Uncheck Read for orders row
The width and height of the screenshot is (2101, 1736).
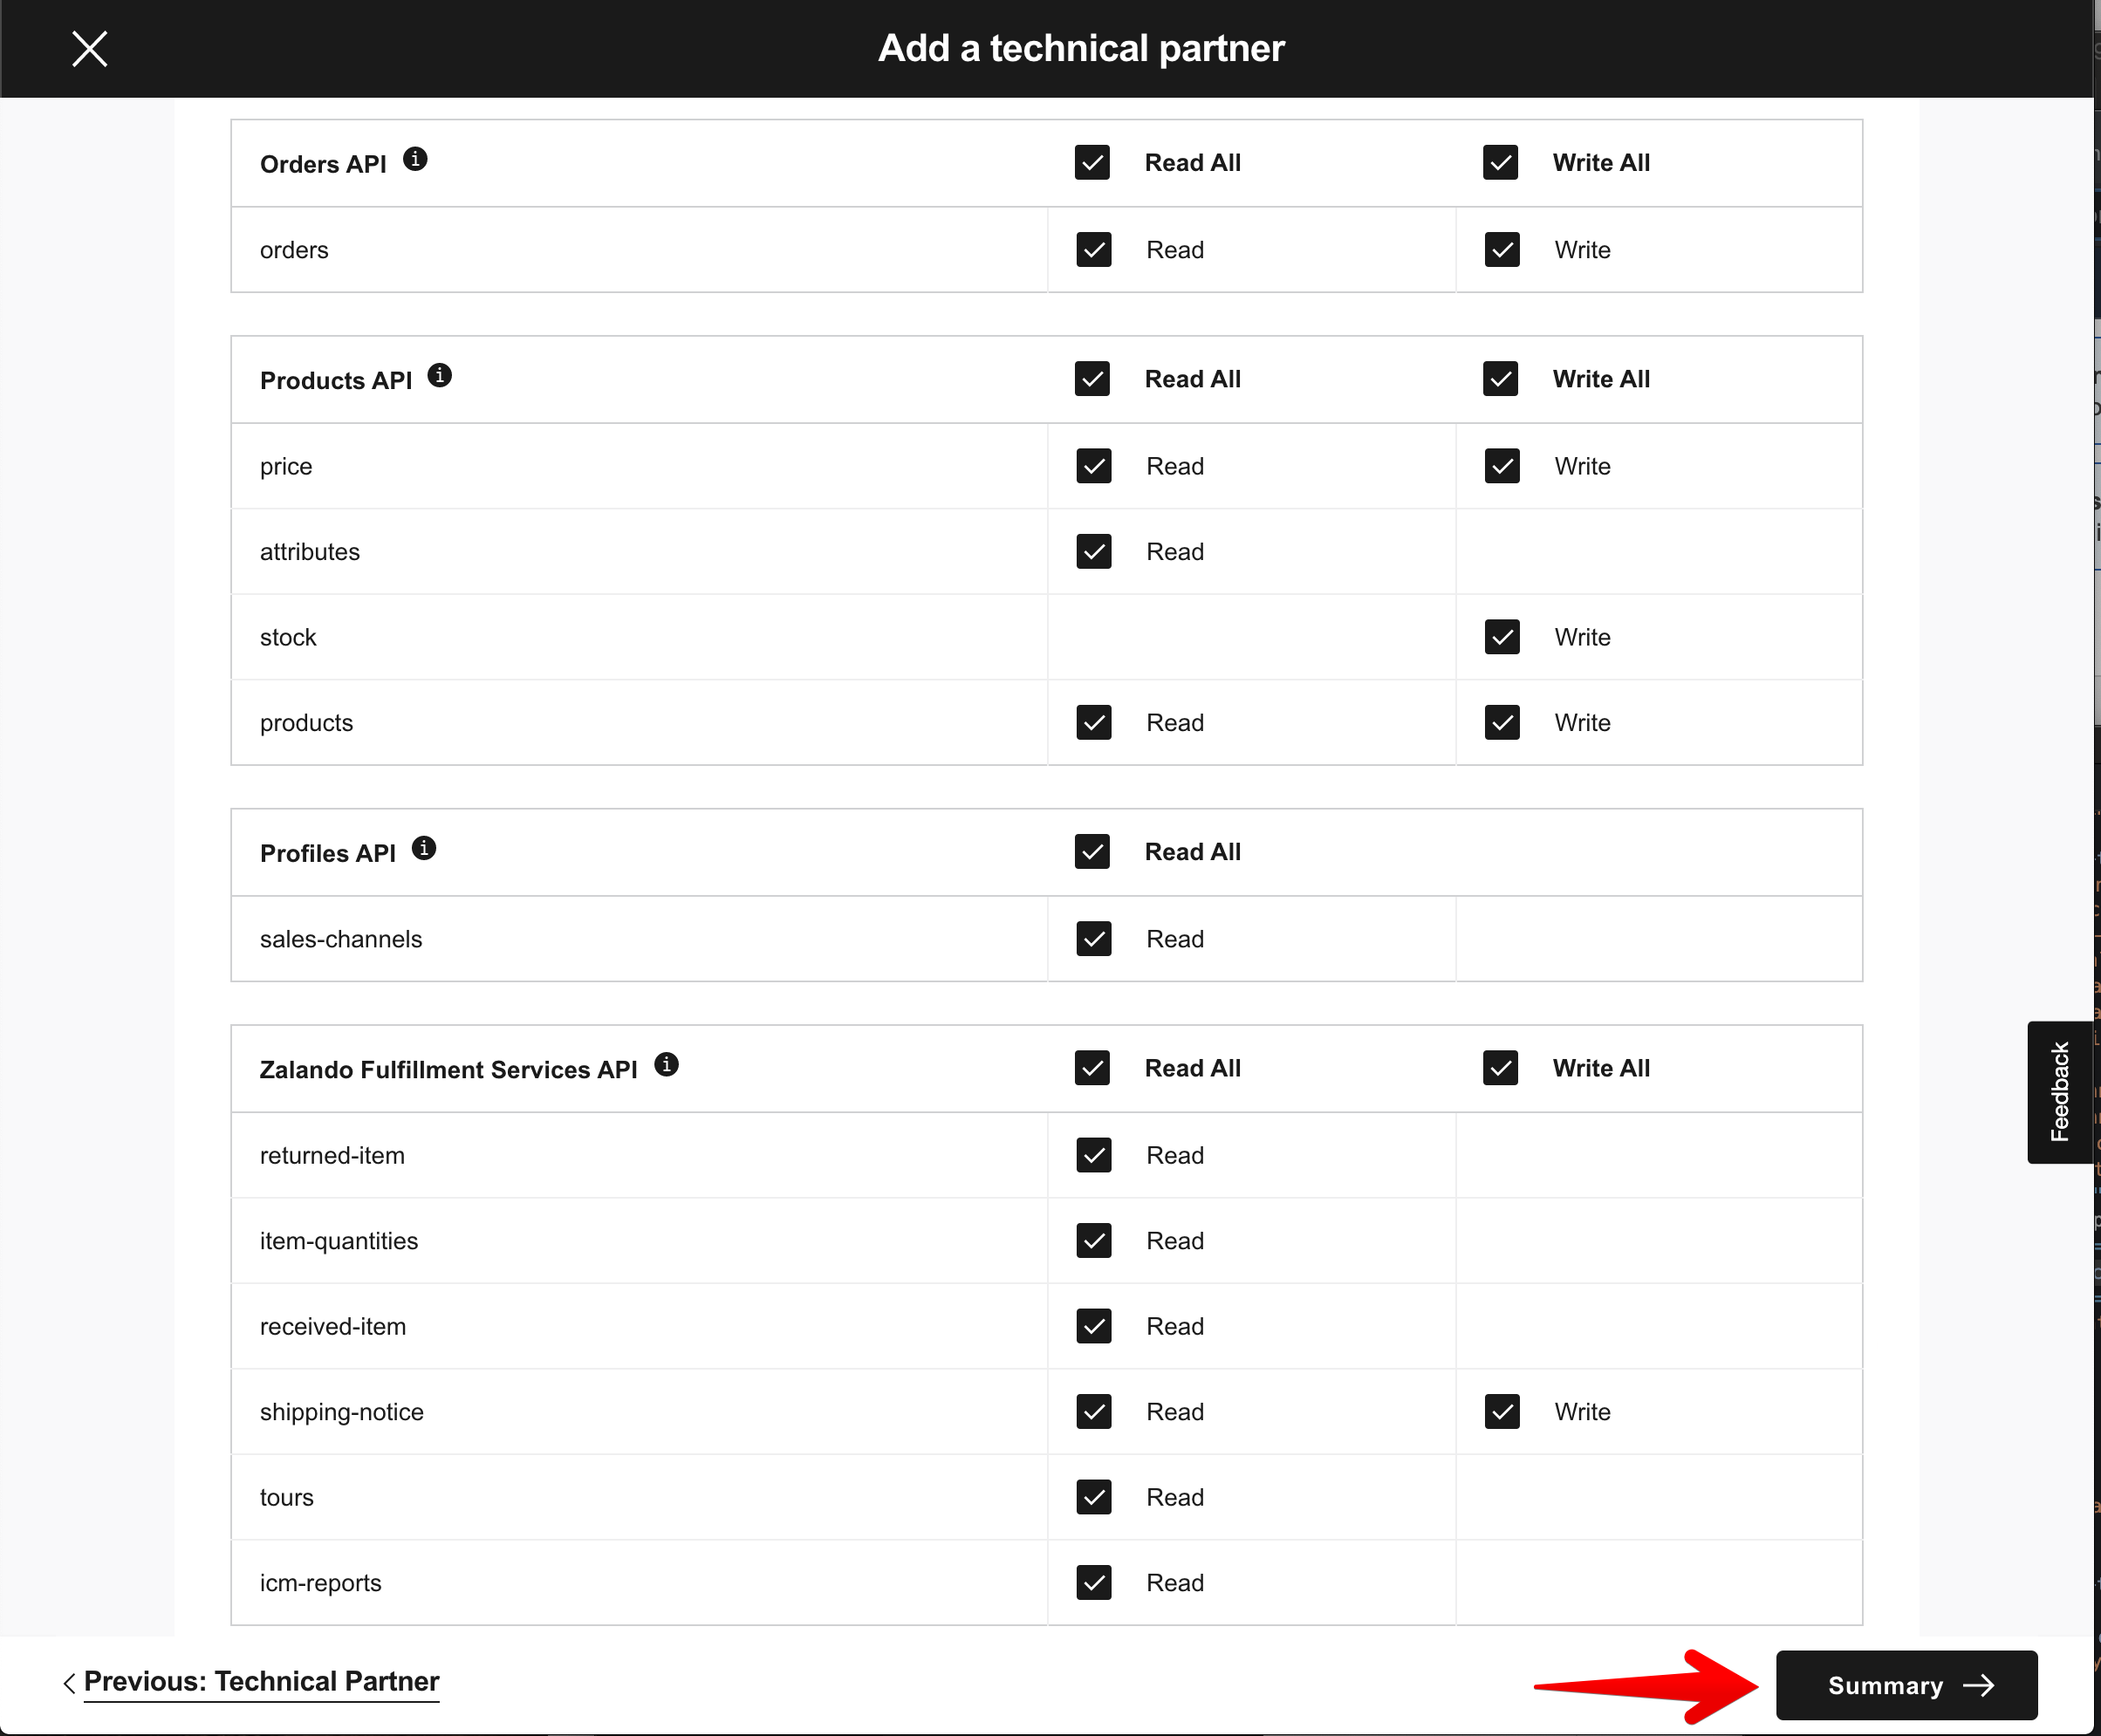pos(1094,249)
